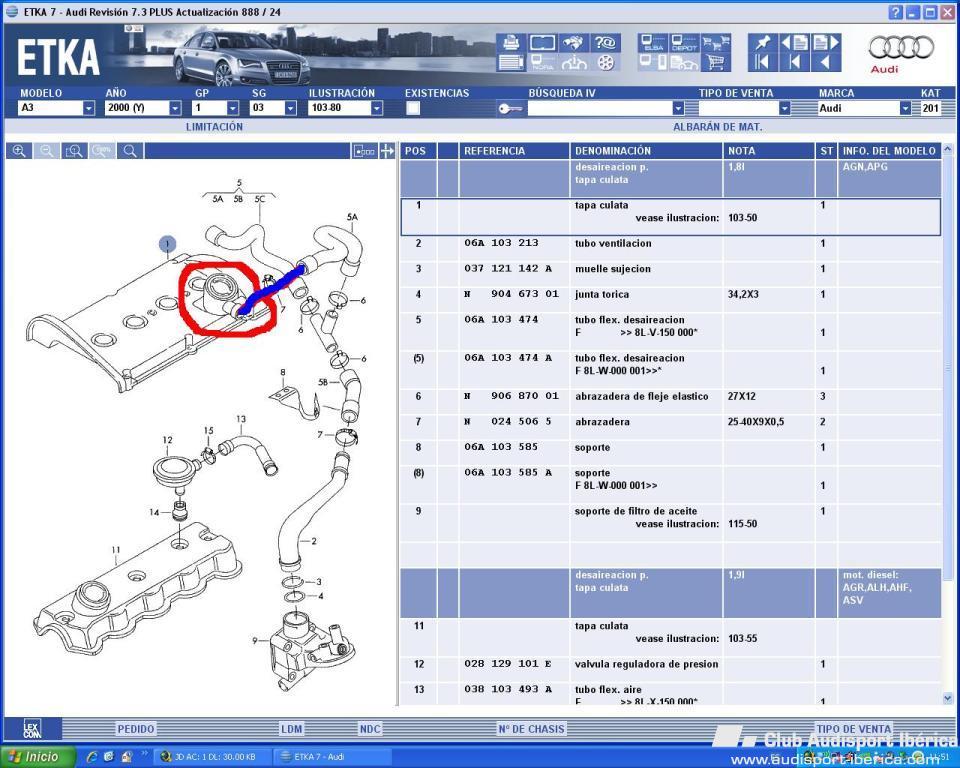Click the ST column header
This screenshot has width=960, height=768.
point(827,151)
